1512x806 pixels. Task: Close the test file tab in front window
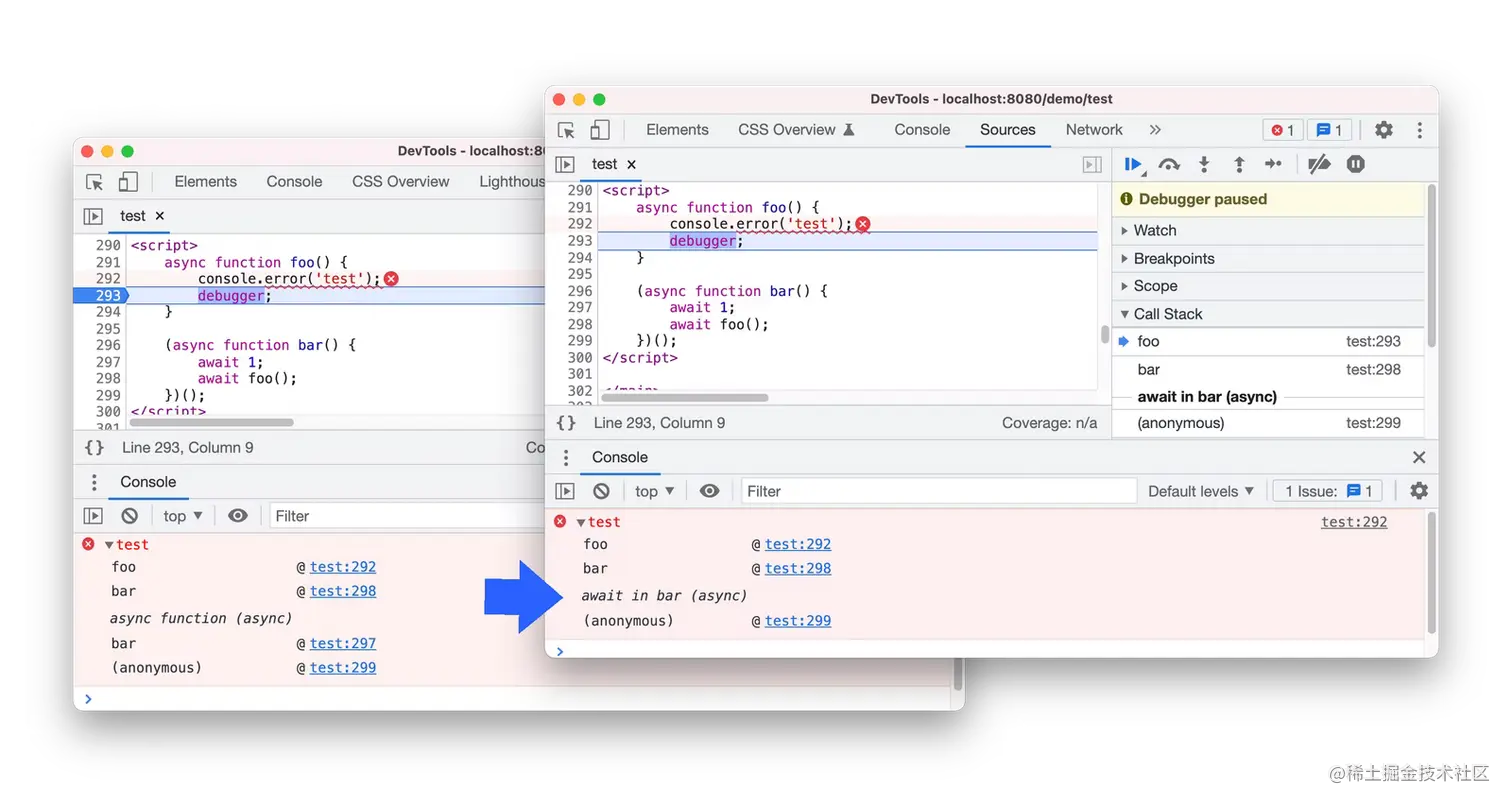[x=631, y=164]
